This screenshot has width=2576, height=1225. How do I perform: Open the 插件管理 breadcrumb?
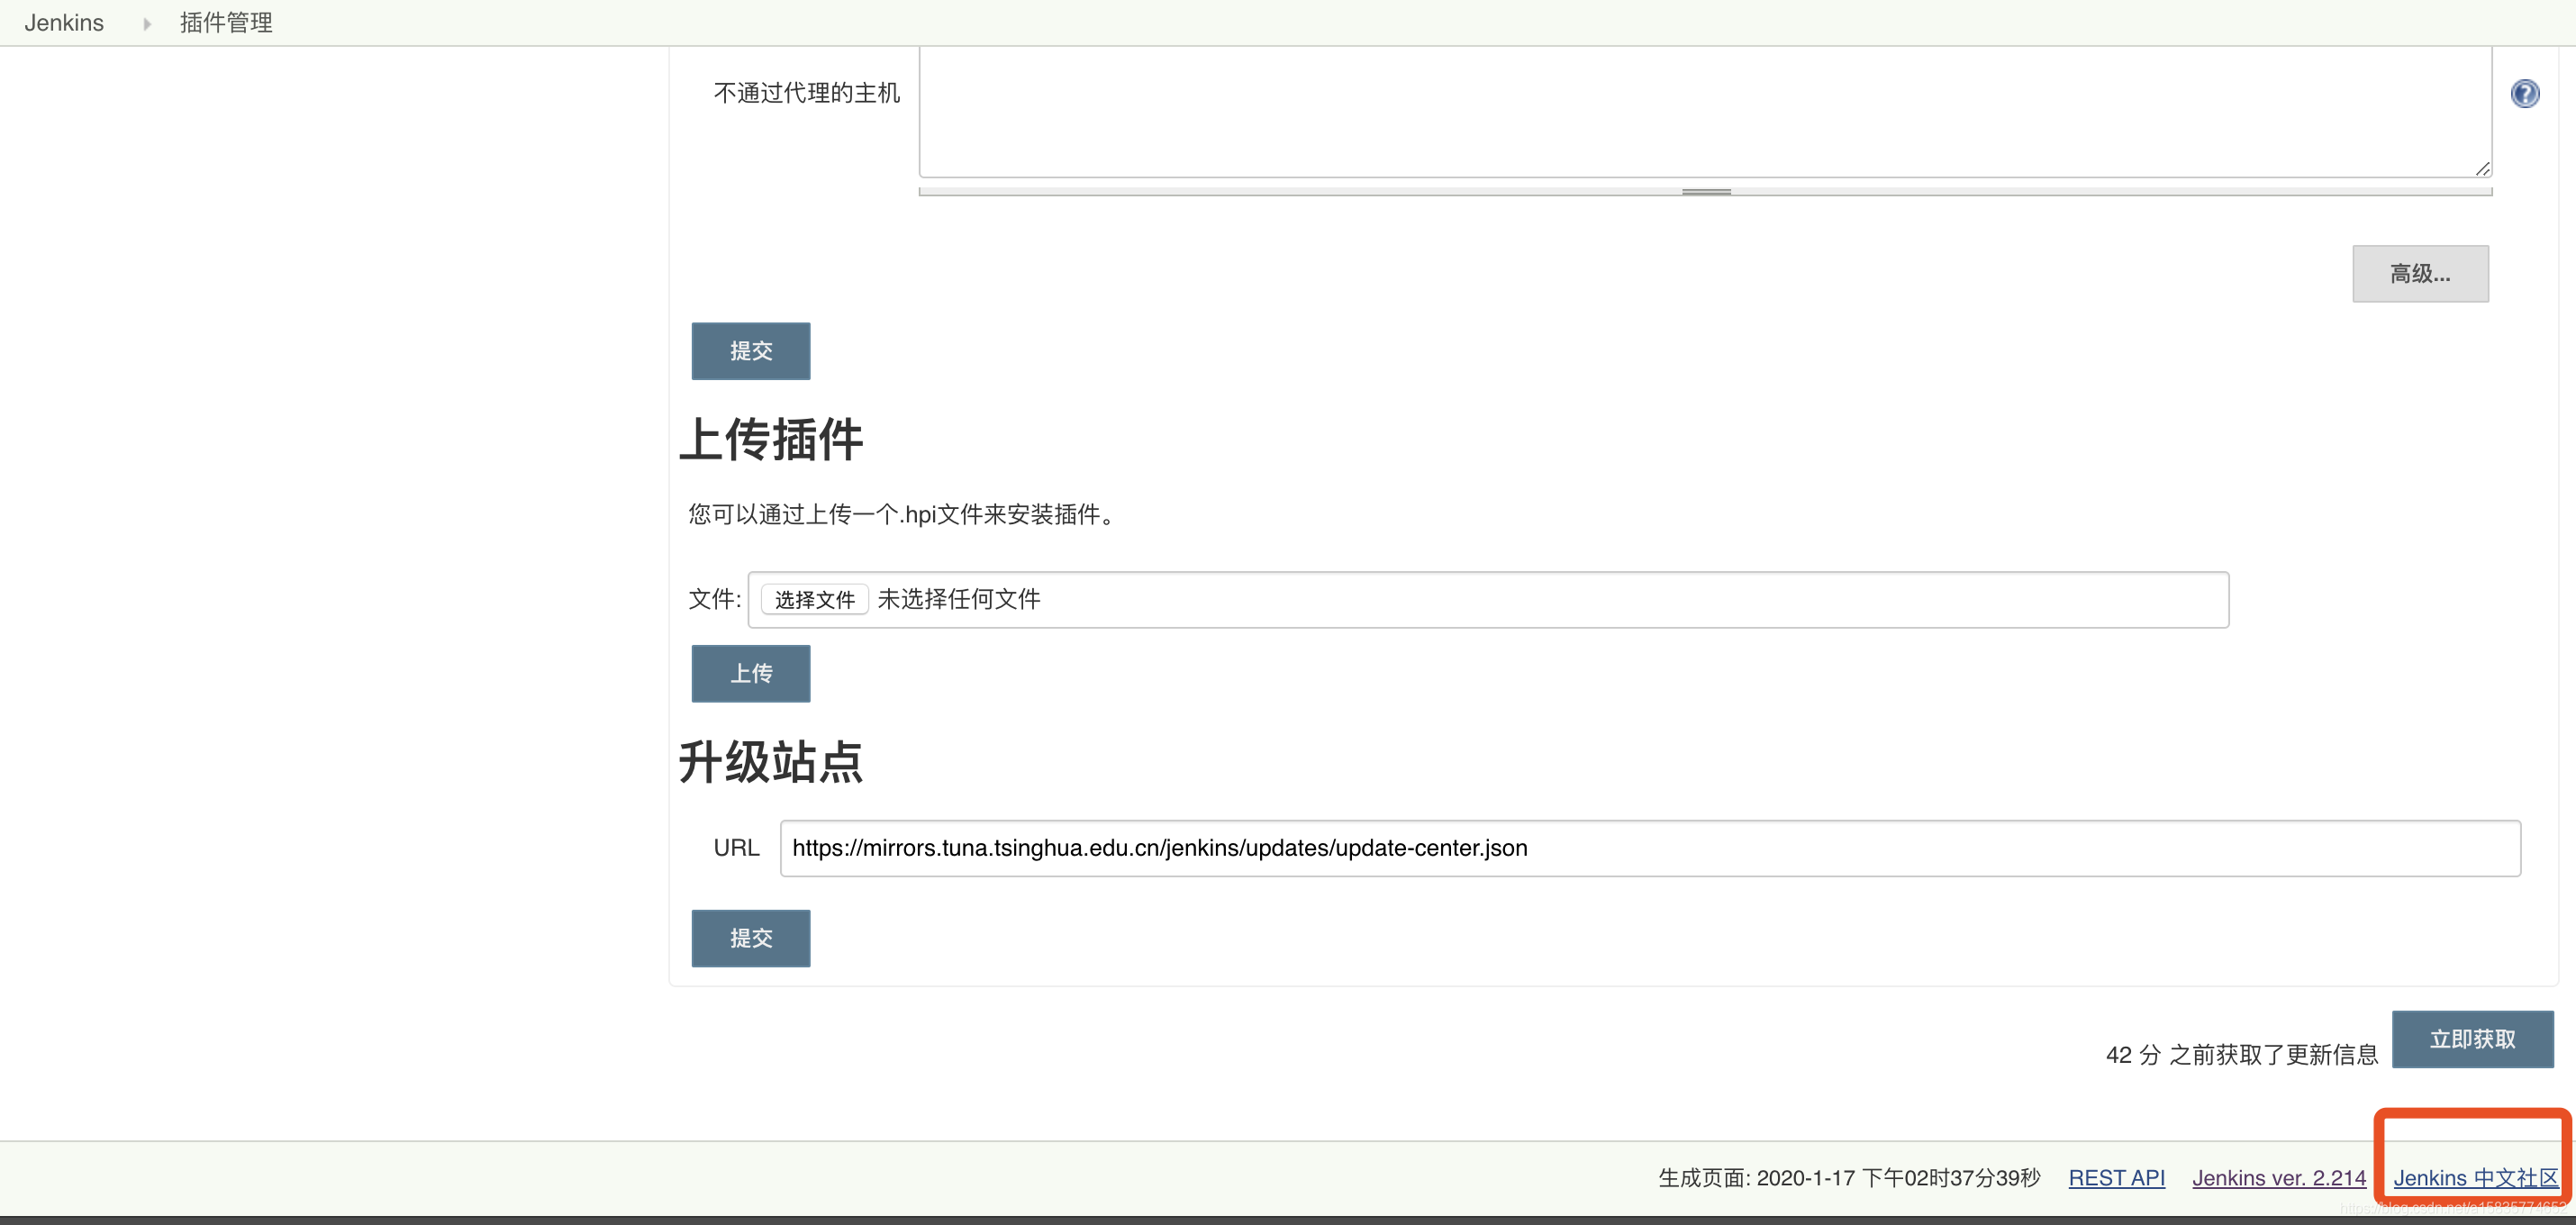pyautogui.click(x=226, y=22)
